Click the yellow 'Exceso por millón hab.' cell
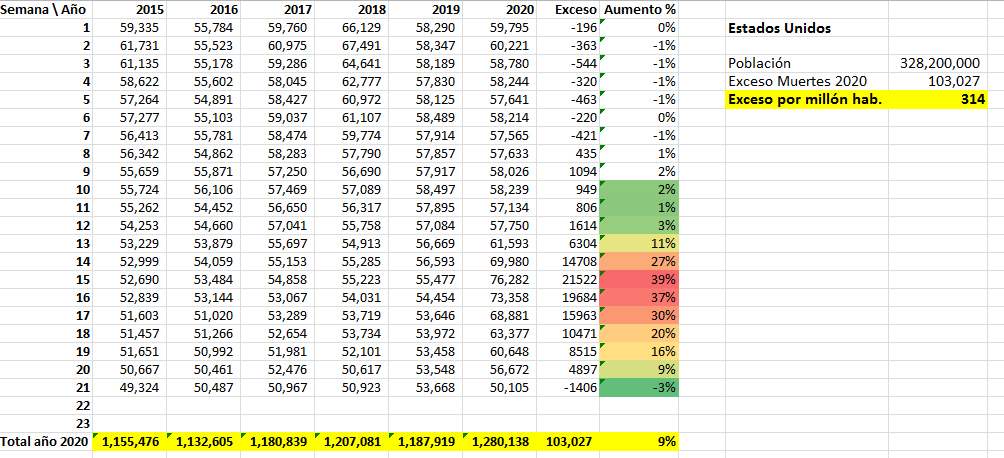 [x=807, y=99]
